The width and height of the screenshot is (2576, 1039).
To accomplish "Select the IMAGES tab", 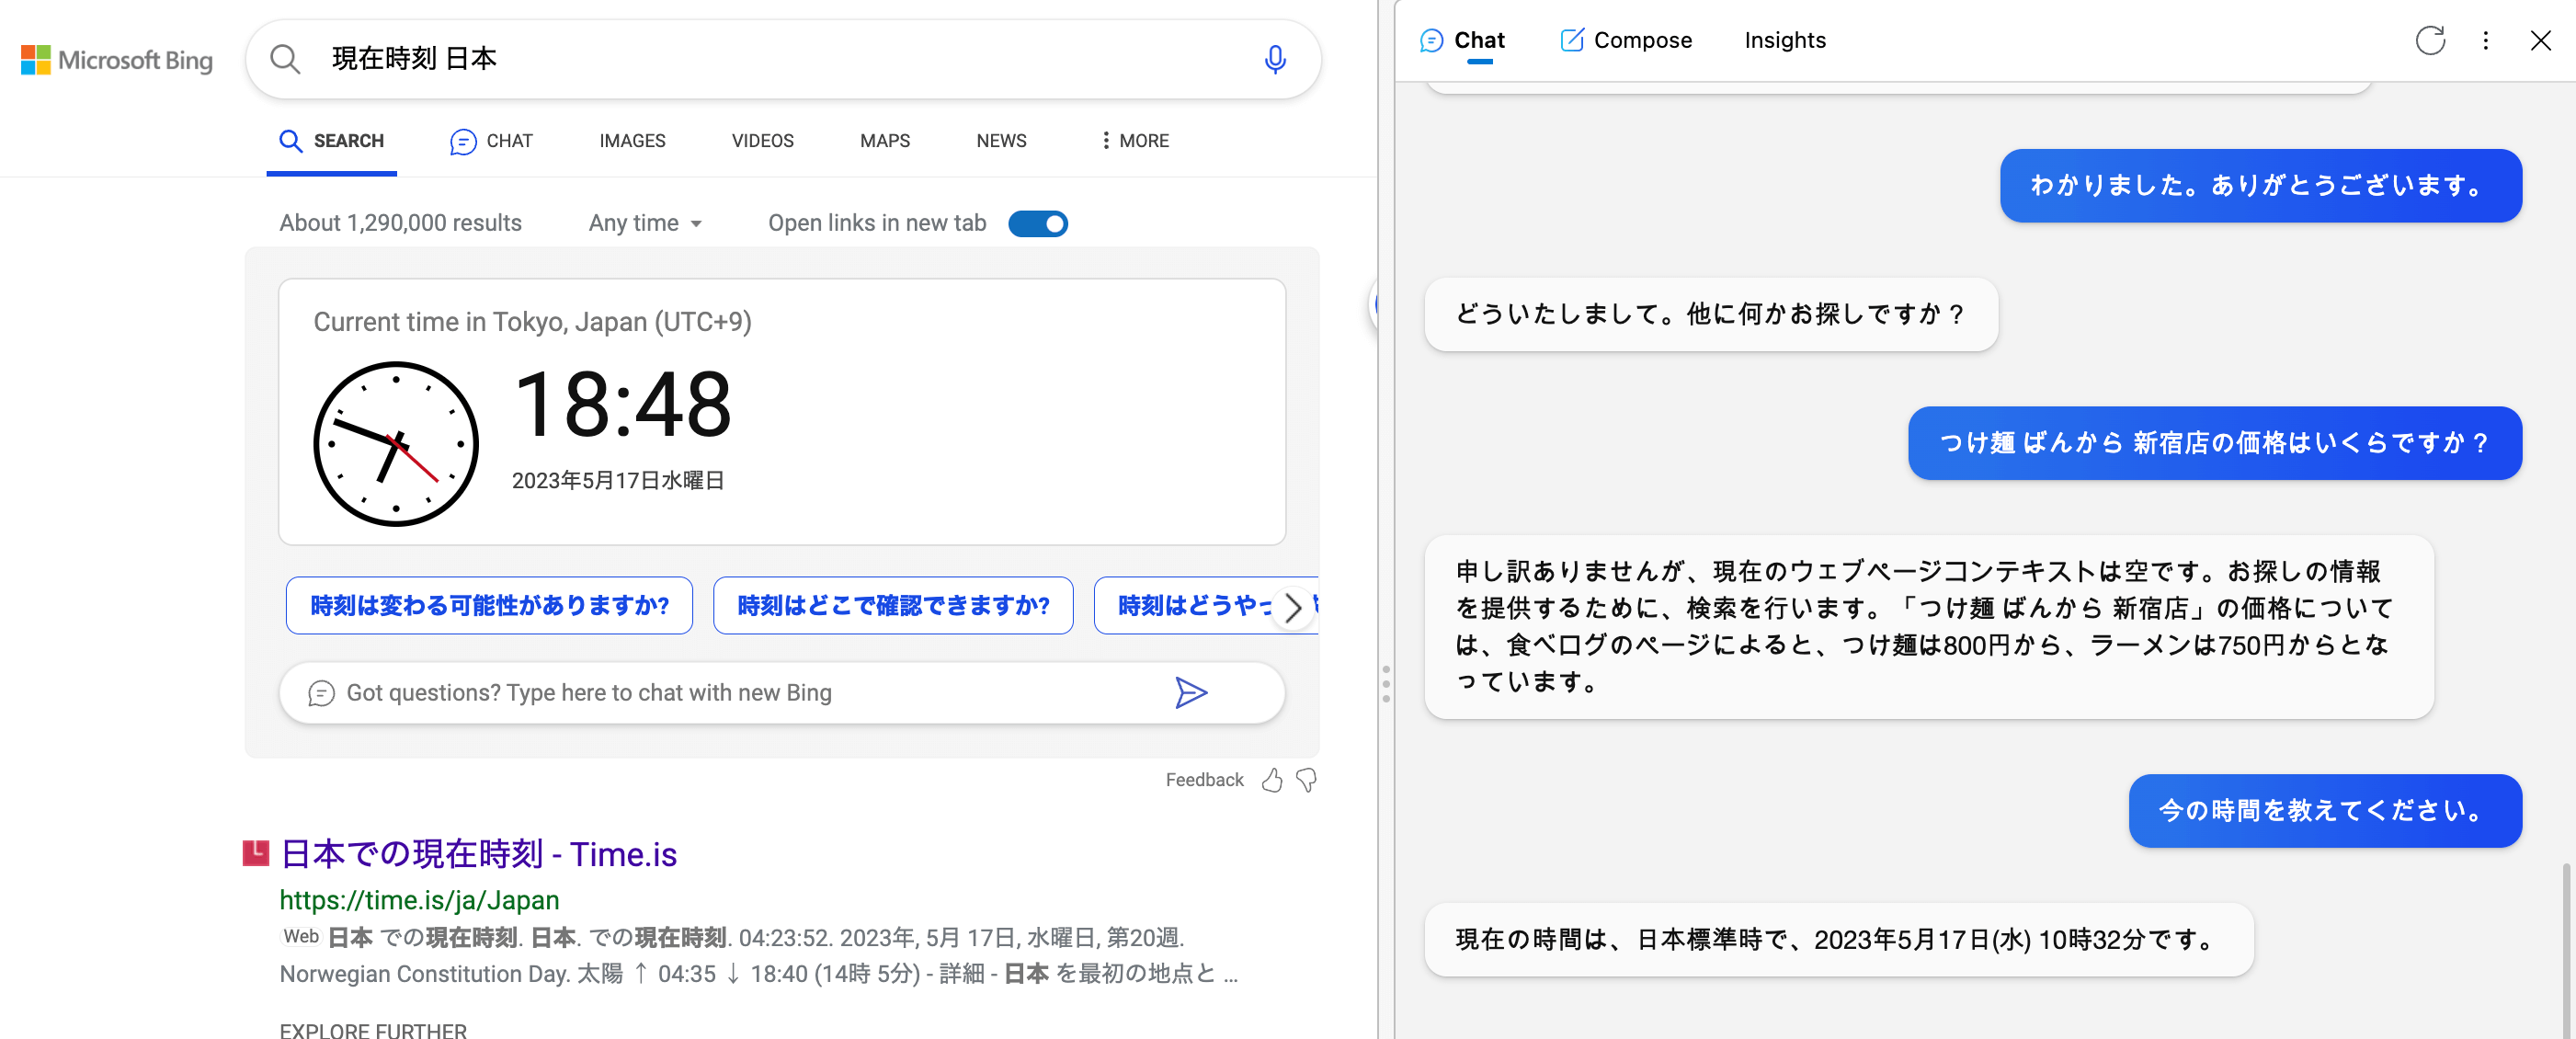I will pyautogui.click(x=633, y=140).
